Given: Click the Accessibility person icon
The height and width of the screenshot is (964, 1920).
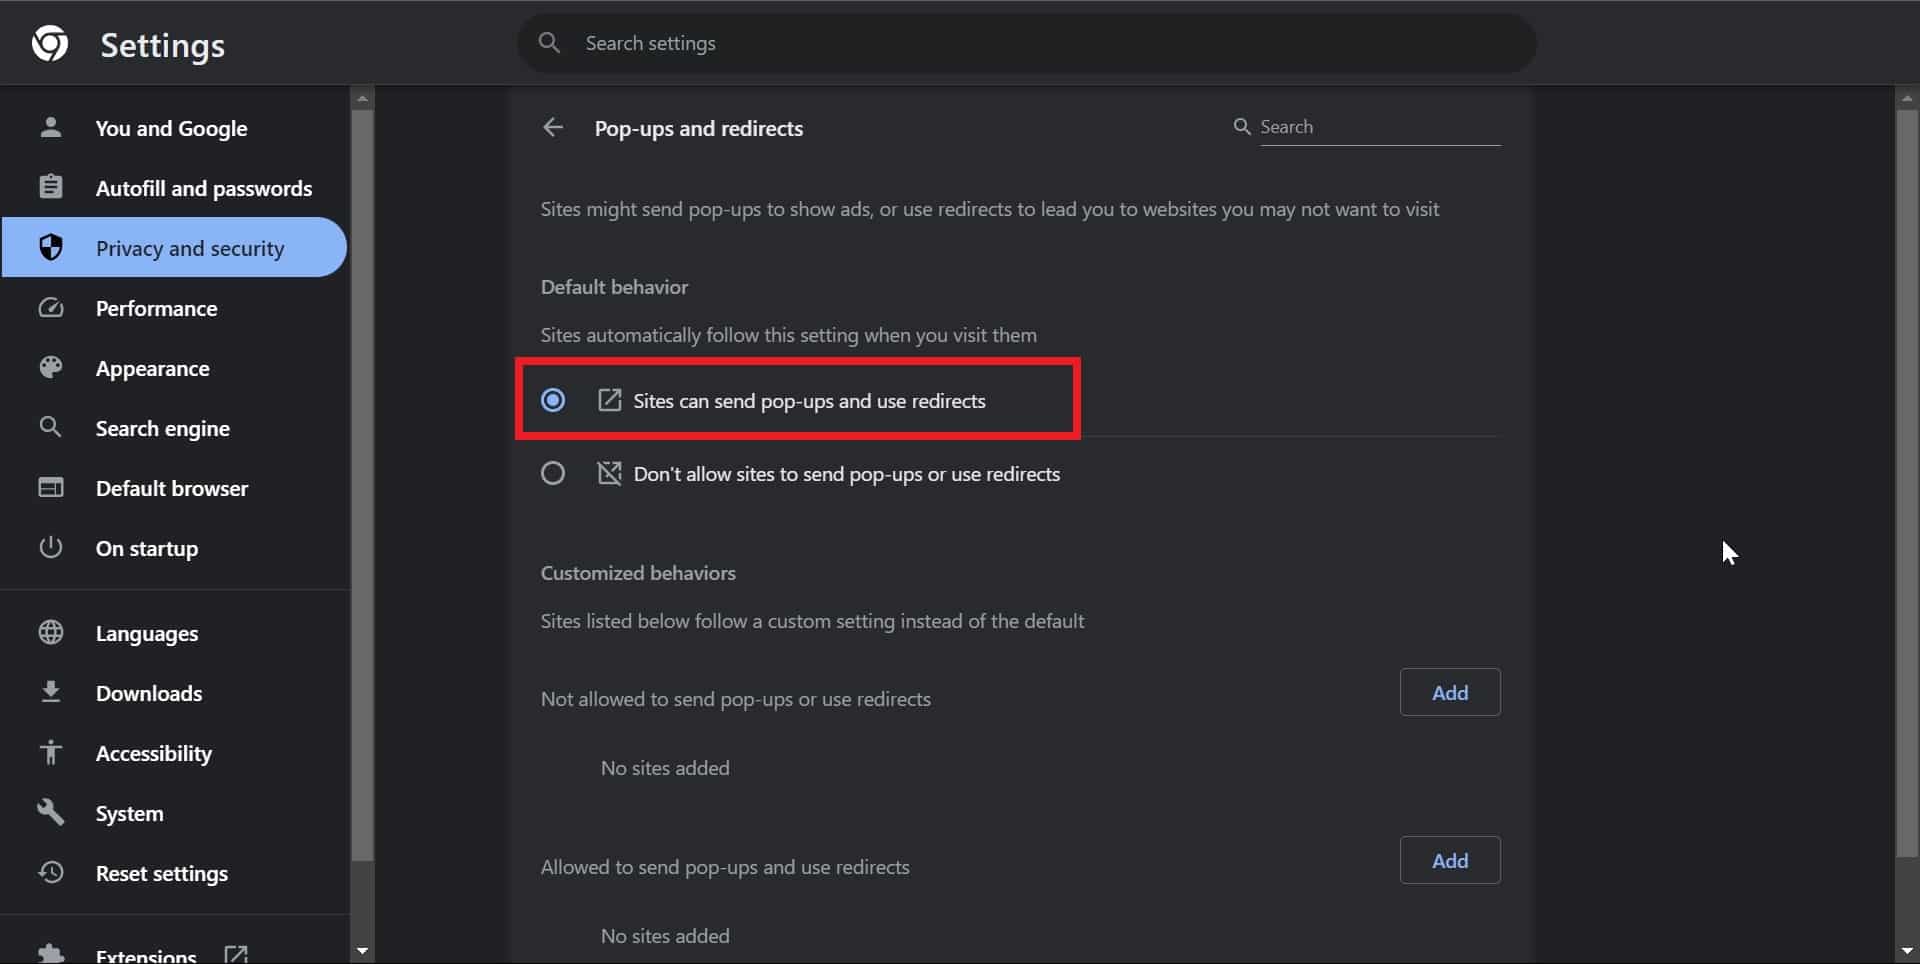Looking at the screenshot, I should click(x=51, y=753).
